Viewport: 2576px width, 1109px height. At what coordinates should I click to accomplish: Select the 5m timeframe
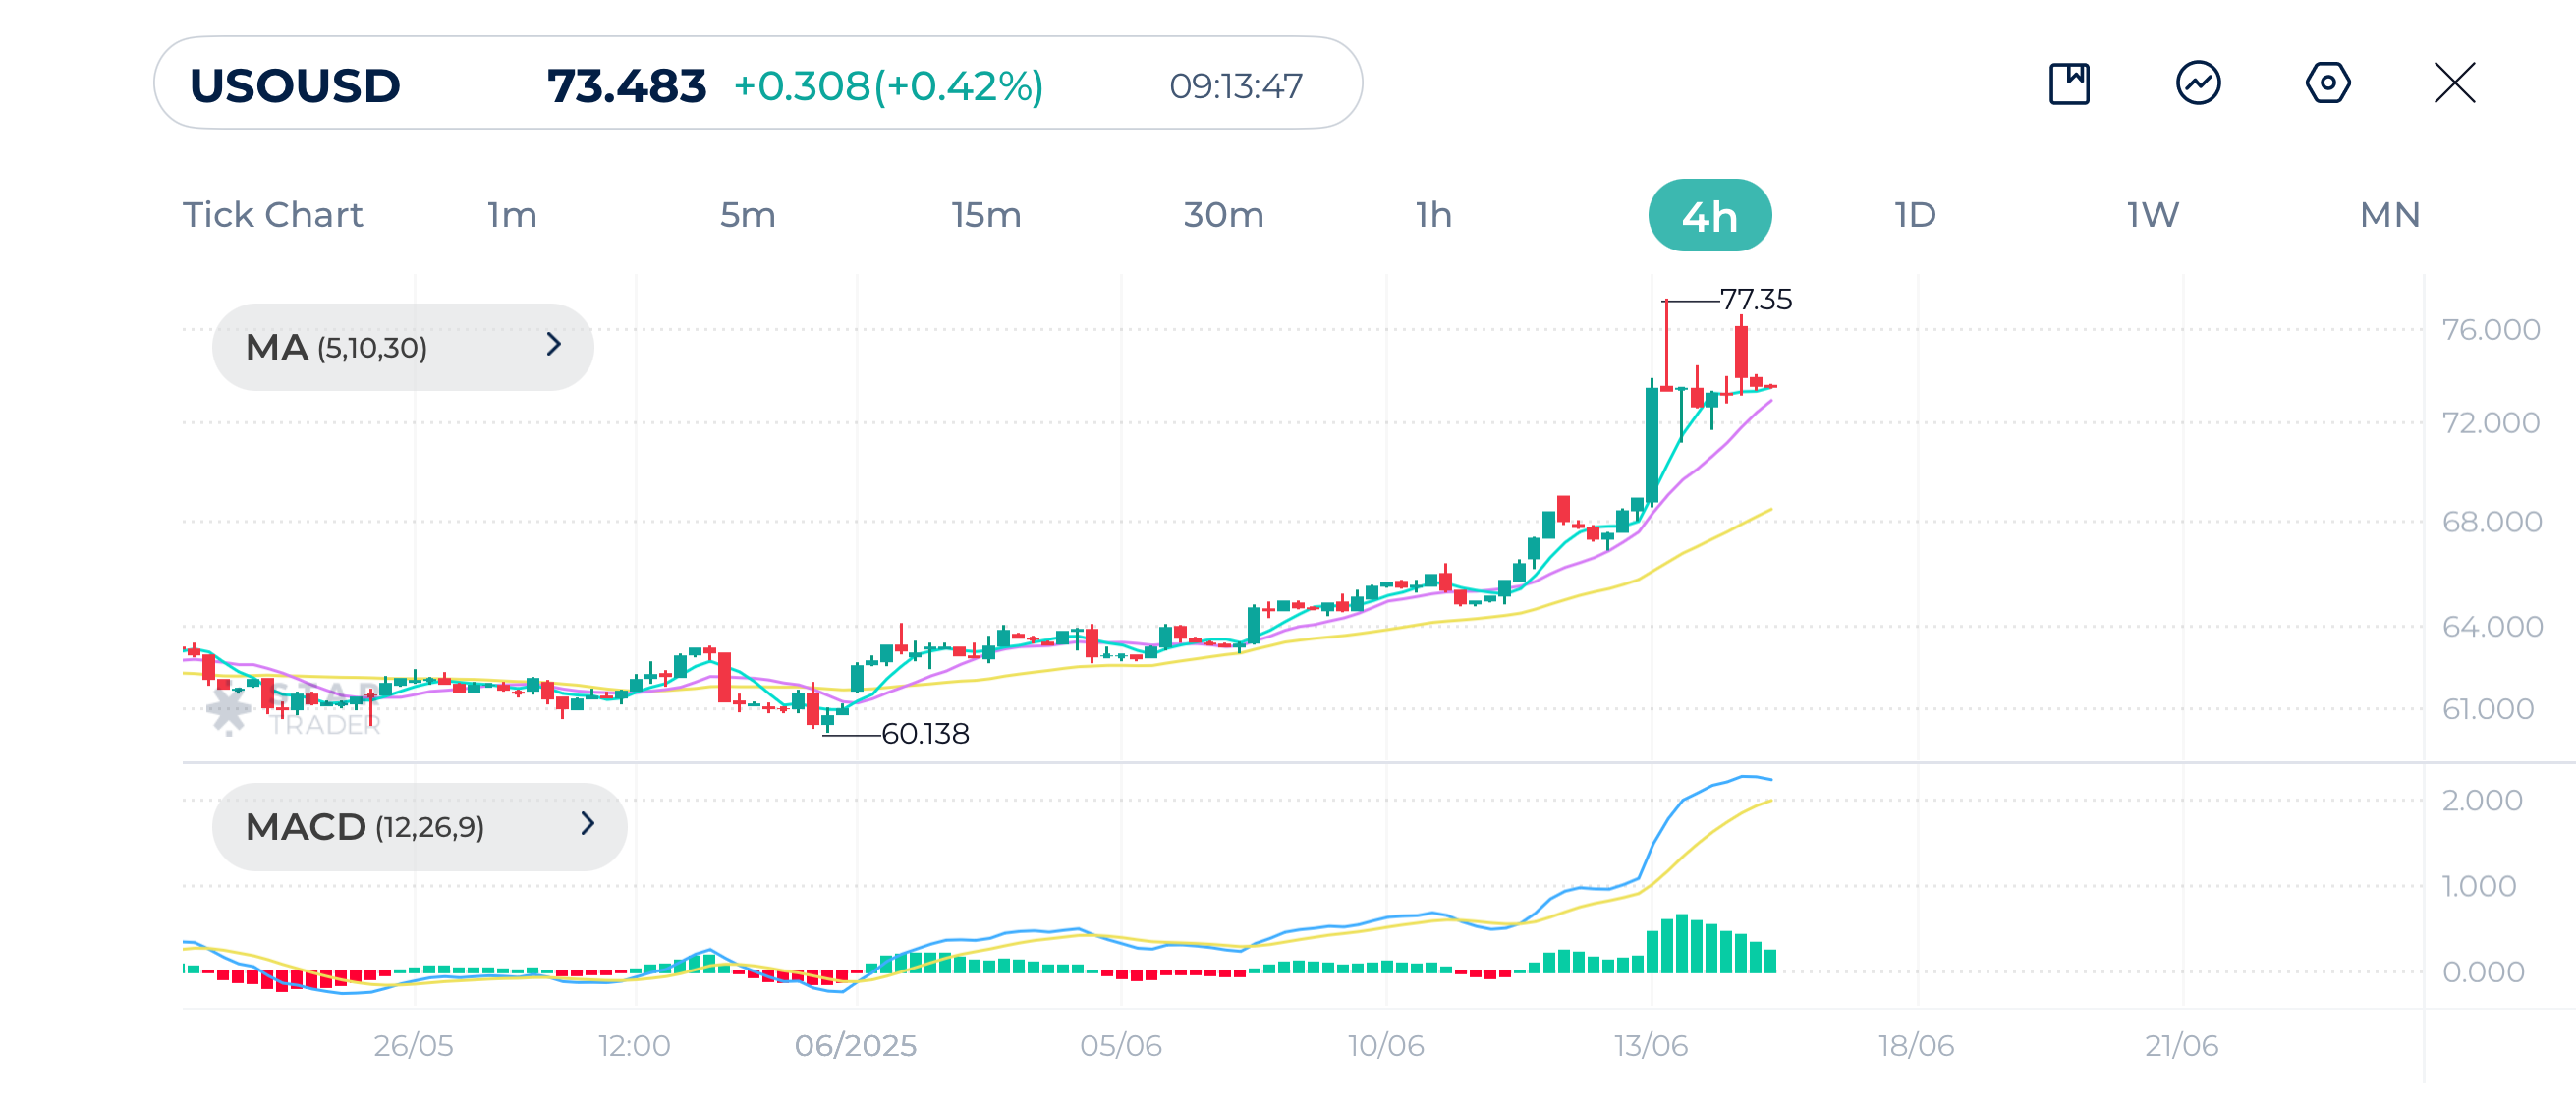pos(747,215)
